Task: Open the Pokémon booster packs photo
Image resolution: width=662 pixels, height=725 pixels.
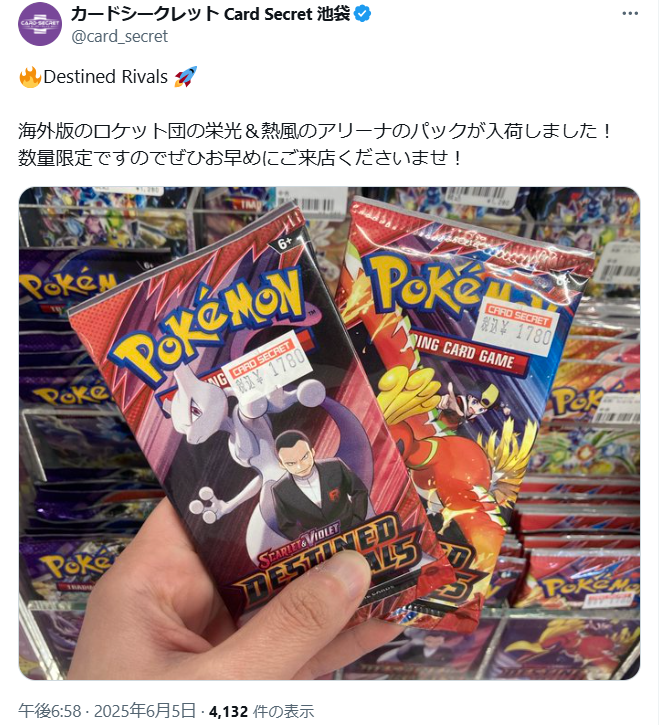Action: [329, 433]
